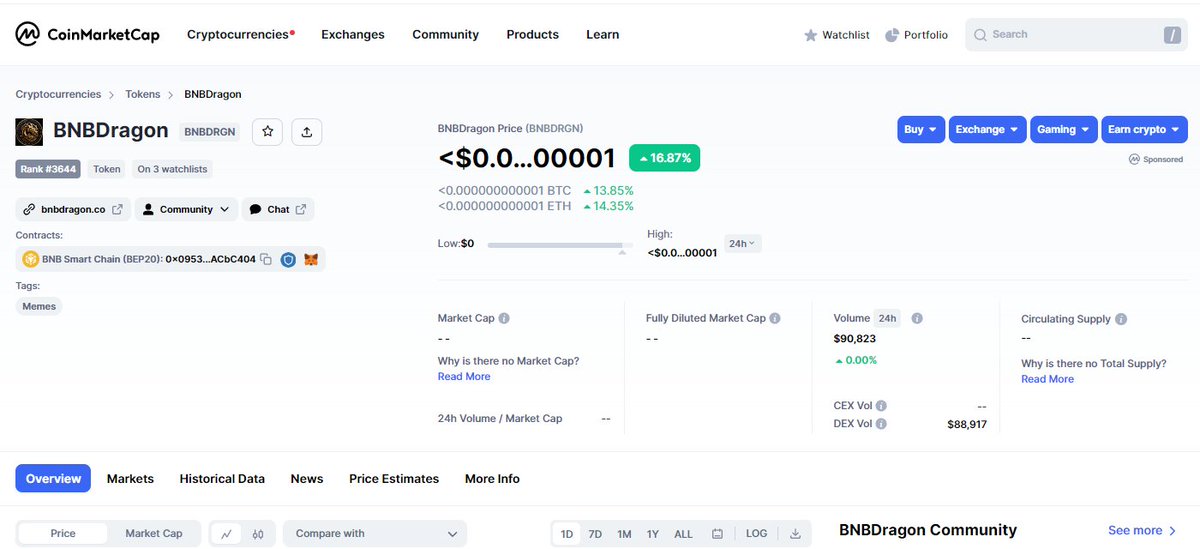Open the Cryptocurrencies menu
Image resolution: width=1200 pixels, height=549 pixels.
240,34
